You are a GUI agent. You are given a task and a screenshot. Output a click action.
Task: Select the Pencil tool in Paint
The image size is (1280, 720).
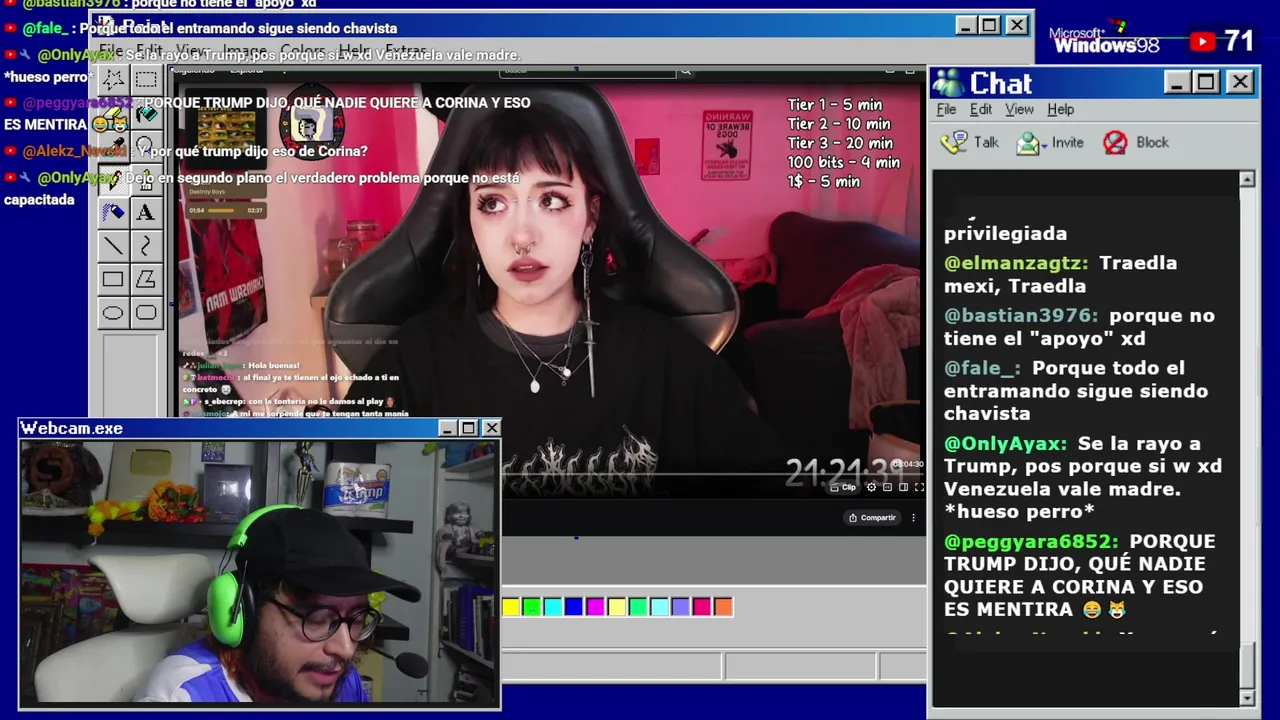pyautogui.click(x=113, y=180)
